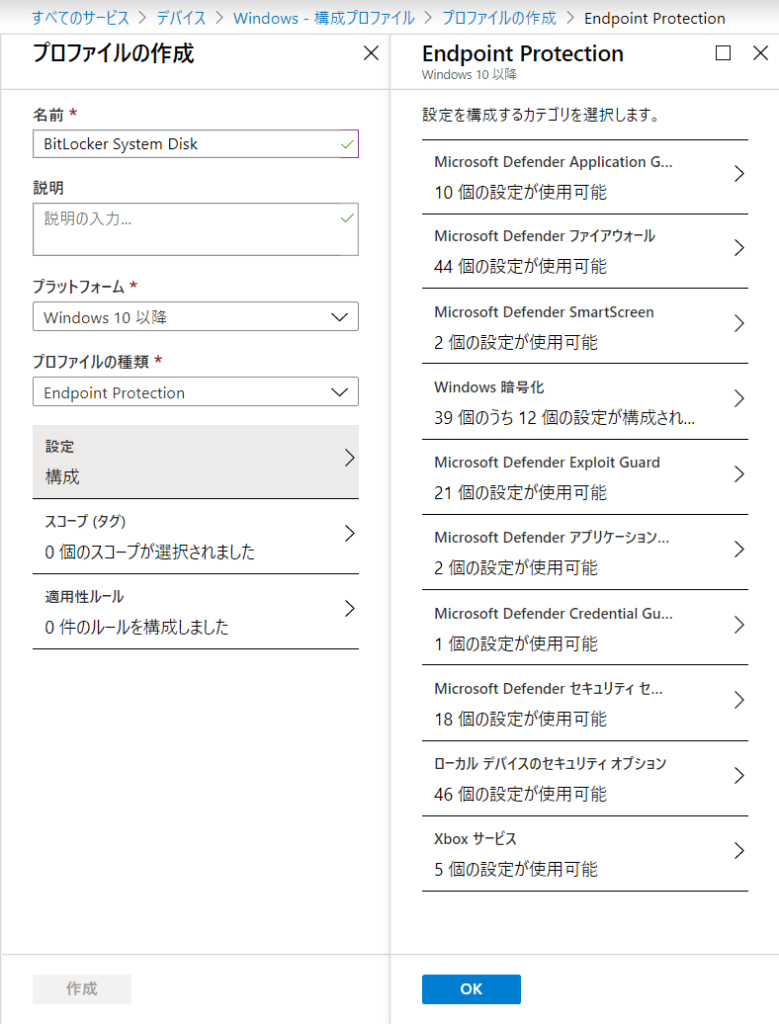The width and height of the screenshot is (779, 1024).
Task: Open the 設定 構成 section
Action: point(195,462)
